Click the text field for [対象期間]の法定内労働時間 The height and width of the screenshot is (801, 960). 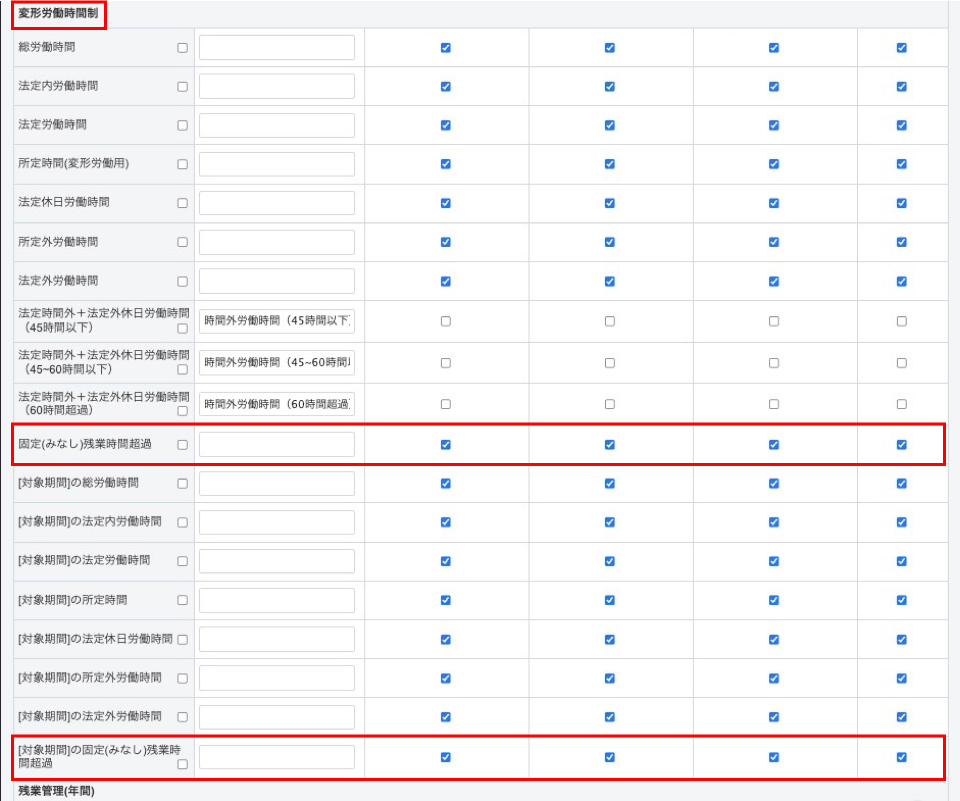tap(277, 523)
